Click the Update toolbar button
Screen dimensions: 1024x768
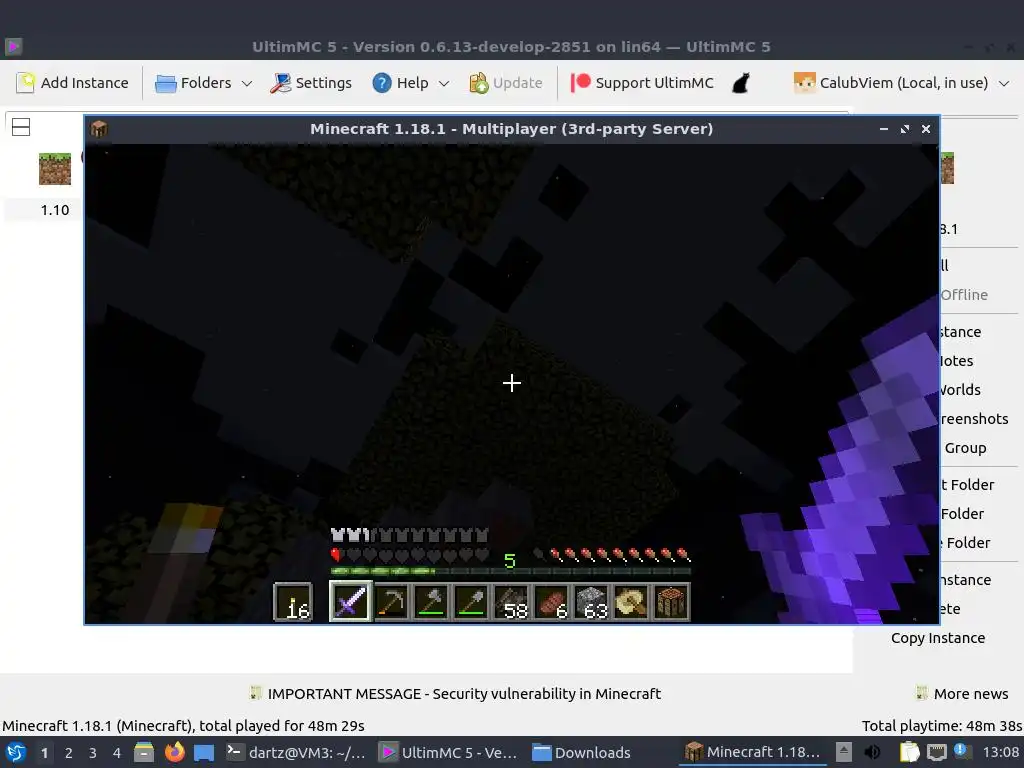(505, 83)
